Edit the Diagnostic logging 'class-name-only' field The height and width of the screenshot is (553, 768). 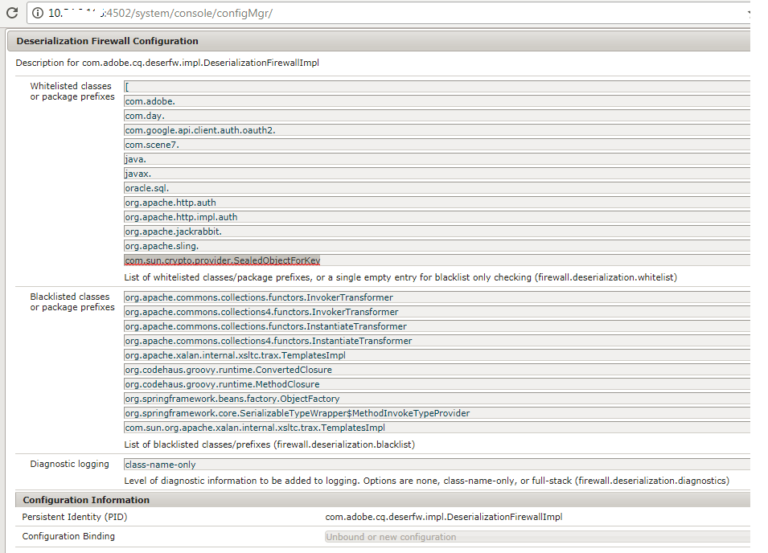[x=437, y=464]
